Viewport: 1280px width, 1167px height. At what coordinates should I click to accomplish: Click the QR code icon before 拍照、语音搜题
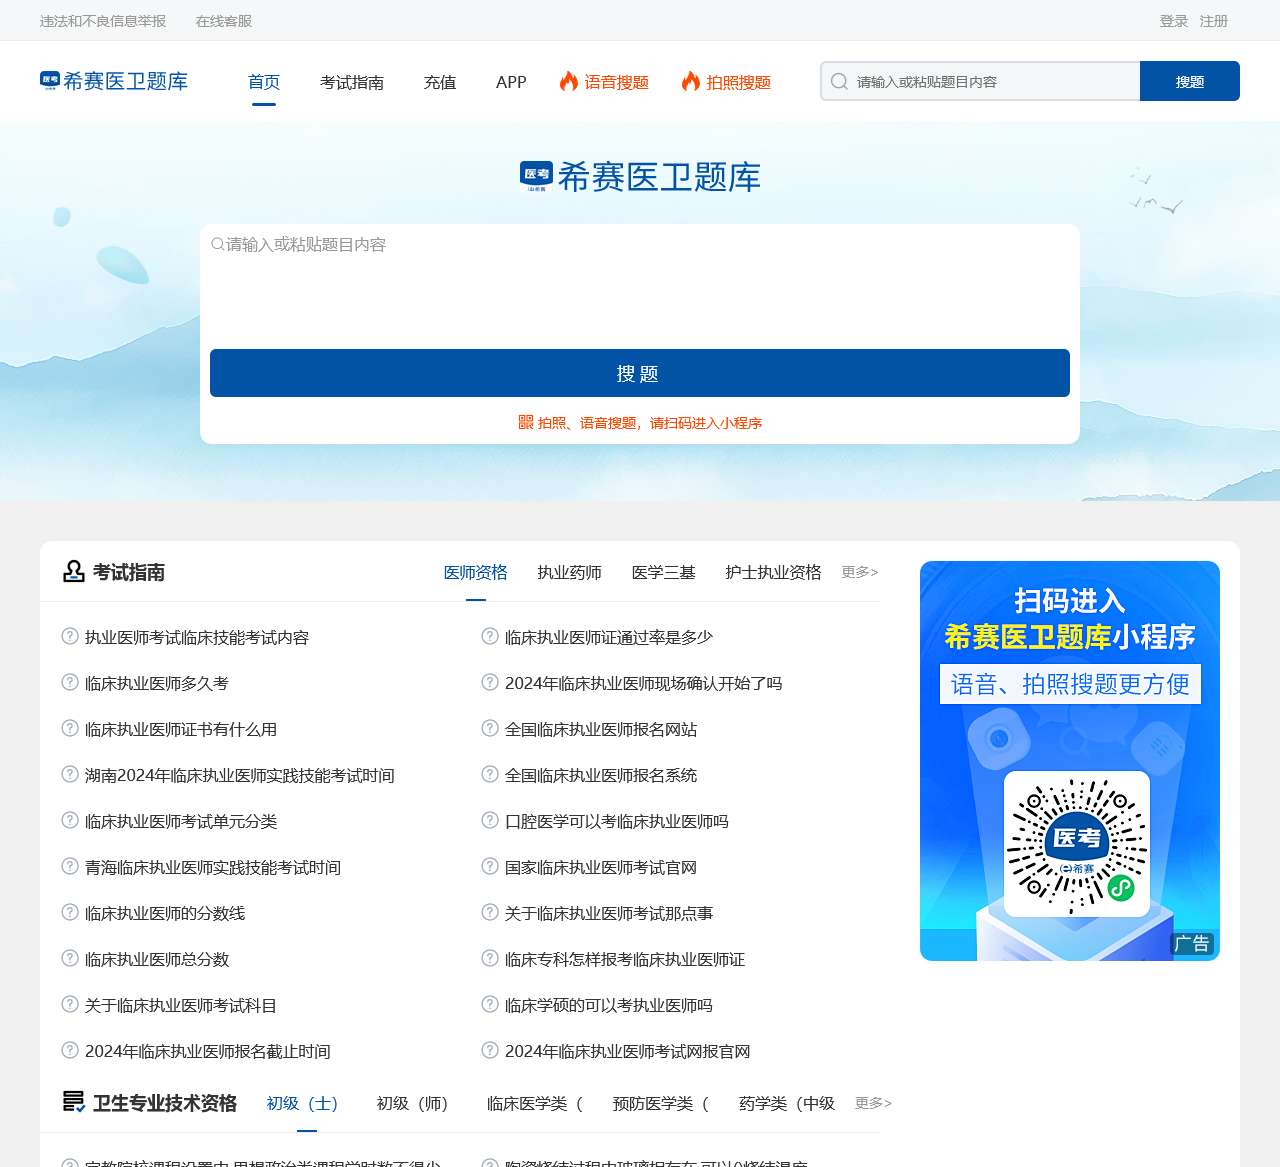point(526,422)
